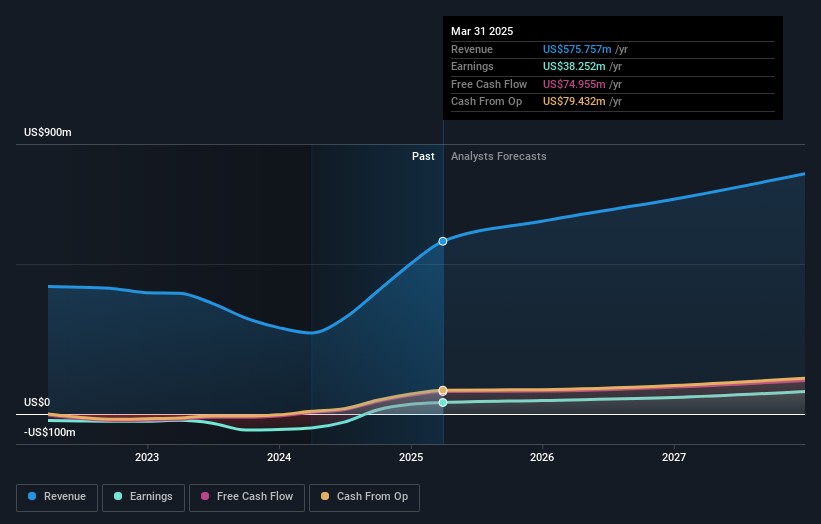
Task: Toggle the Cash From Op legend series
Action: 364,497
